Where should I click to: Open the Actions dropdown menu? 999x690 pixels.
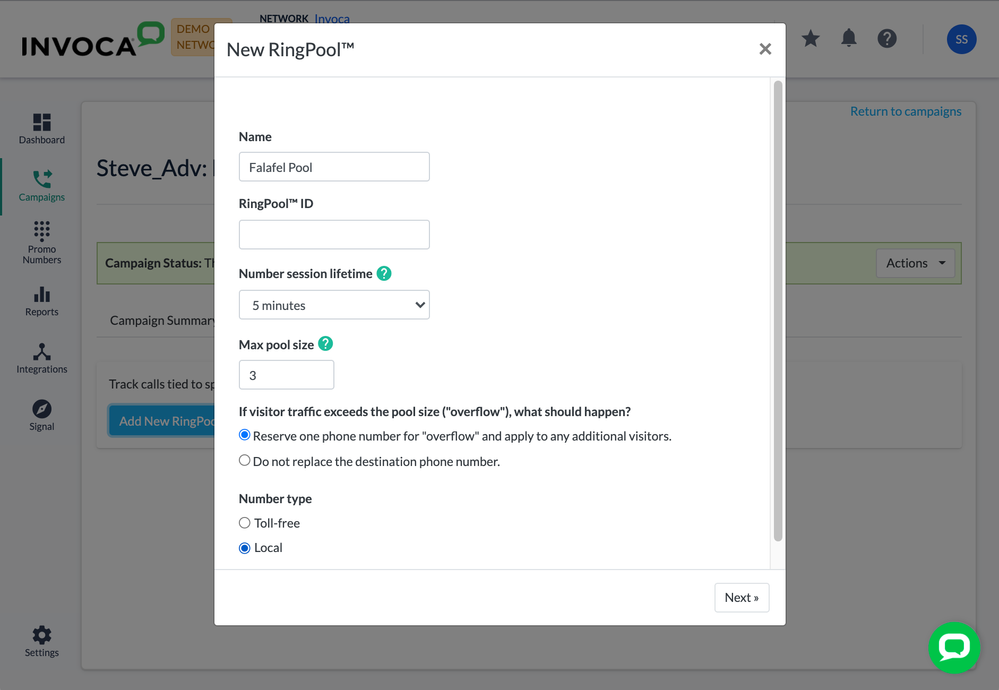tap(914, 263)
